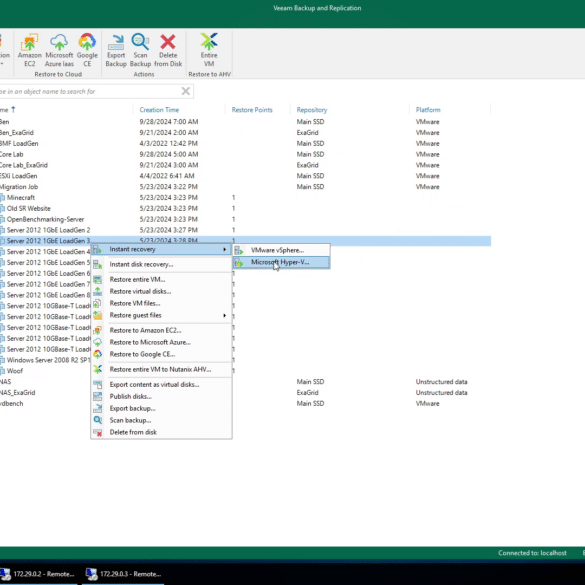Select the vdbench backup row
Viewport: 585px width, 585px height.
pyautogui.click(x=245, y=403)
